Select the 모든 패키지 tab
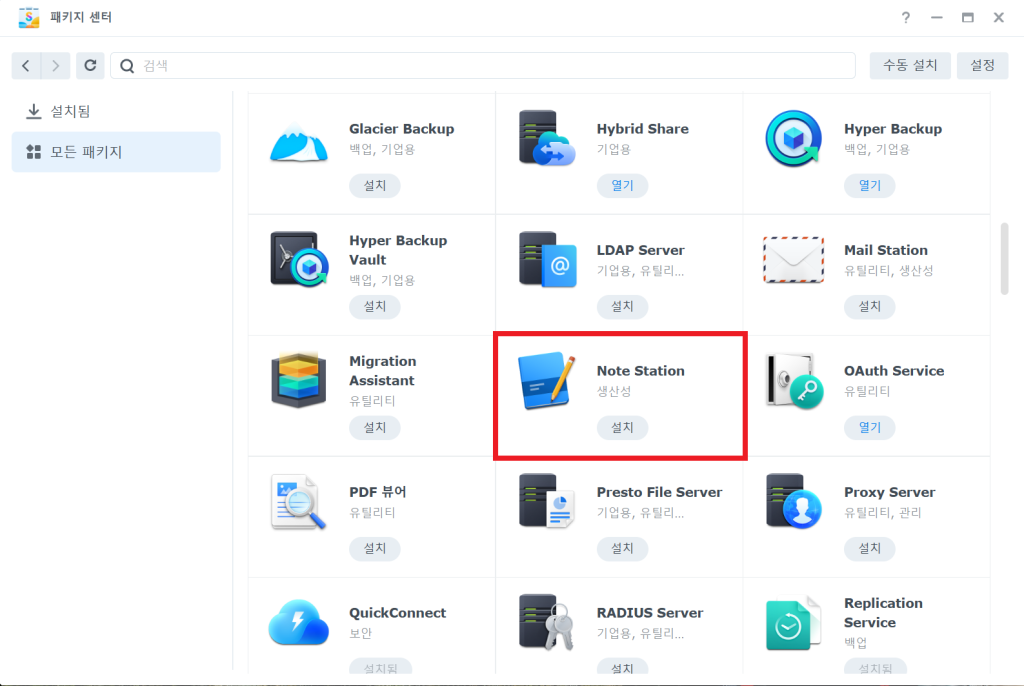 click(x=116, y=152)
